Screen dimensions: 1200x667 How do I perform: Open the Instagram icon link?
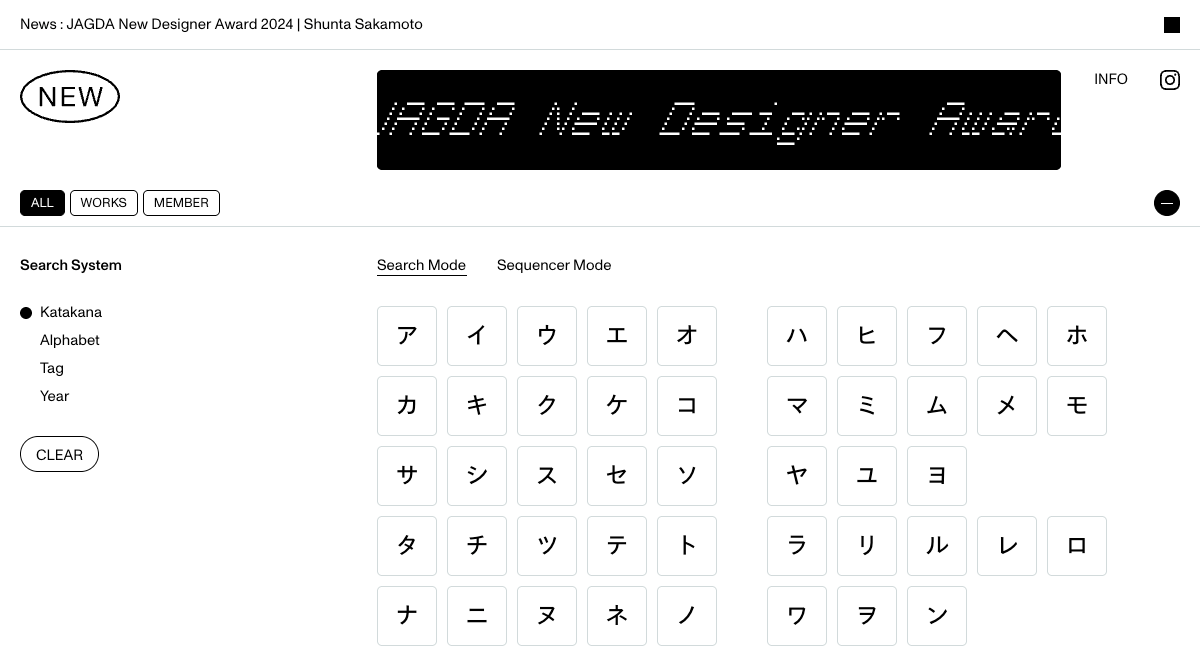point(1170,80)
